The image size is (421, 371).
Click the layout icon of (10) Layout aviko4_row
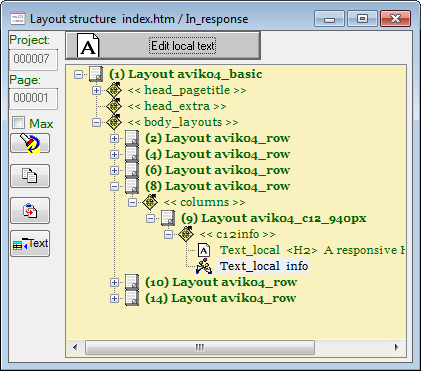click(x=132, y=282)
